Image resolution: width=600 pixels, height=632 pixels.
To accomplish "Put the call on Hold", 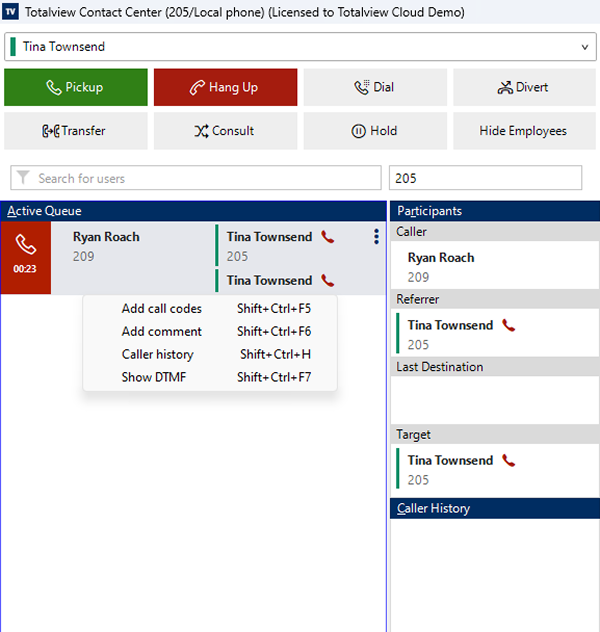I will [375, 131].
